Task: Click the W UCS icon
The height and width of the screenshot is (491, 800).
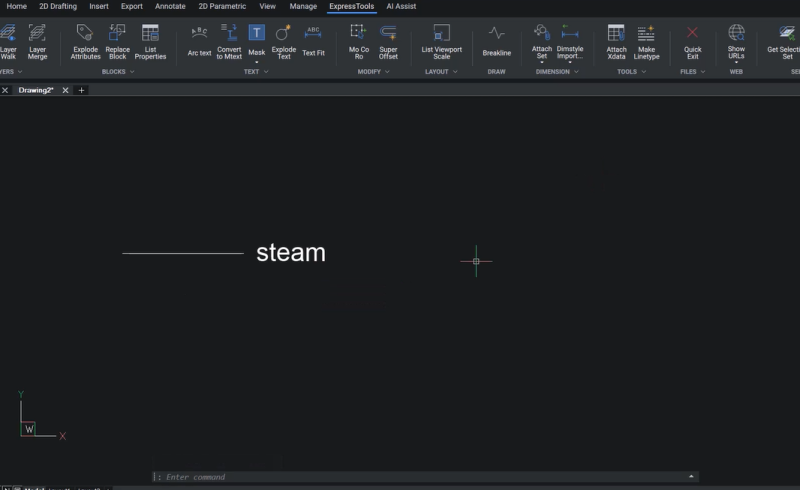Action: pos(29,429)
